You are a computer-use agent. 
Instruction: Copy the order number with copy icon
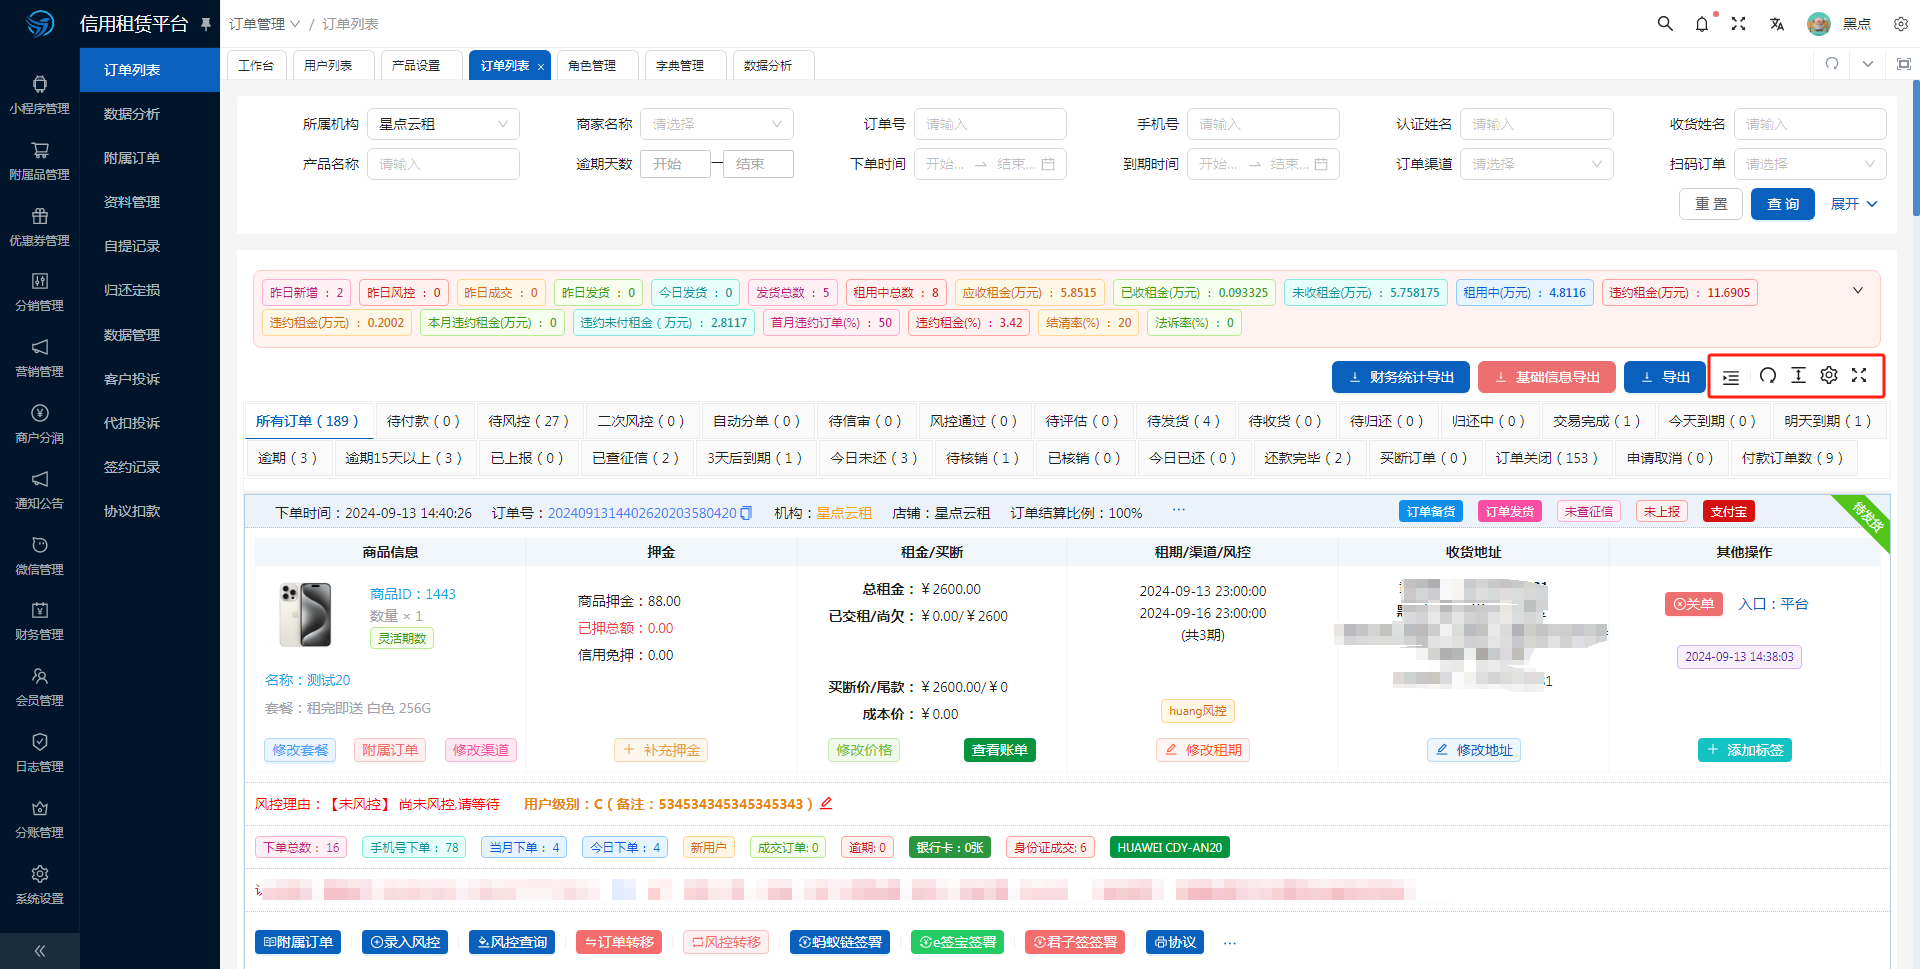pyautogui.click(x=746, y=513)
